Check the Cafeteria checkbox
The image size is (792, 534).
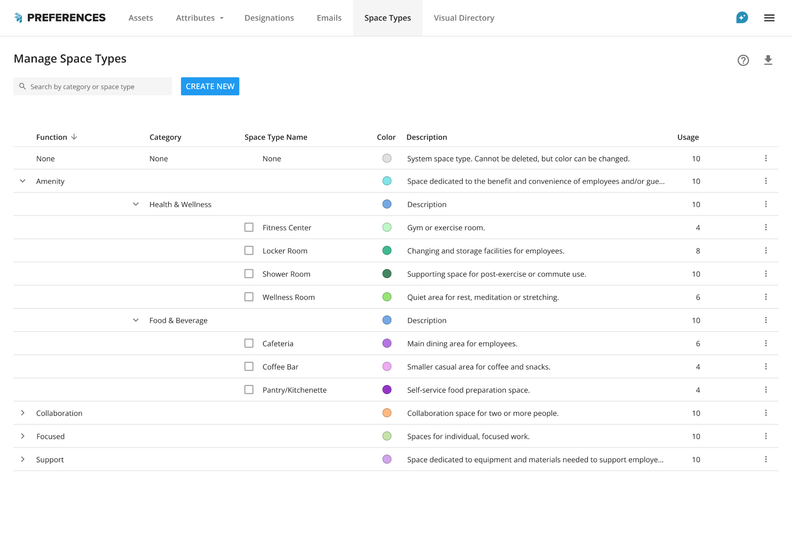click(249, 344)
